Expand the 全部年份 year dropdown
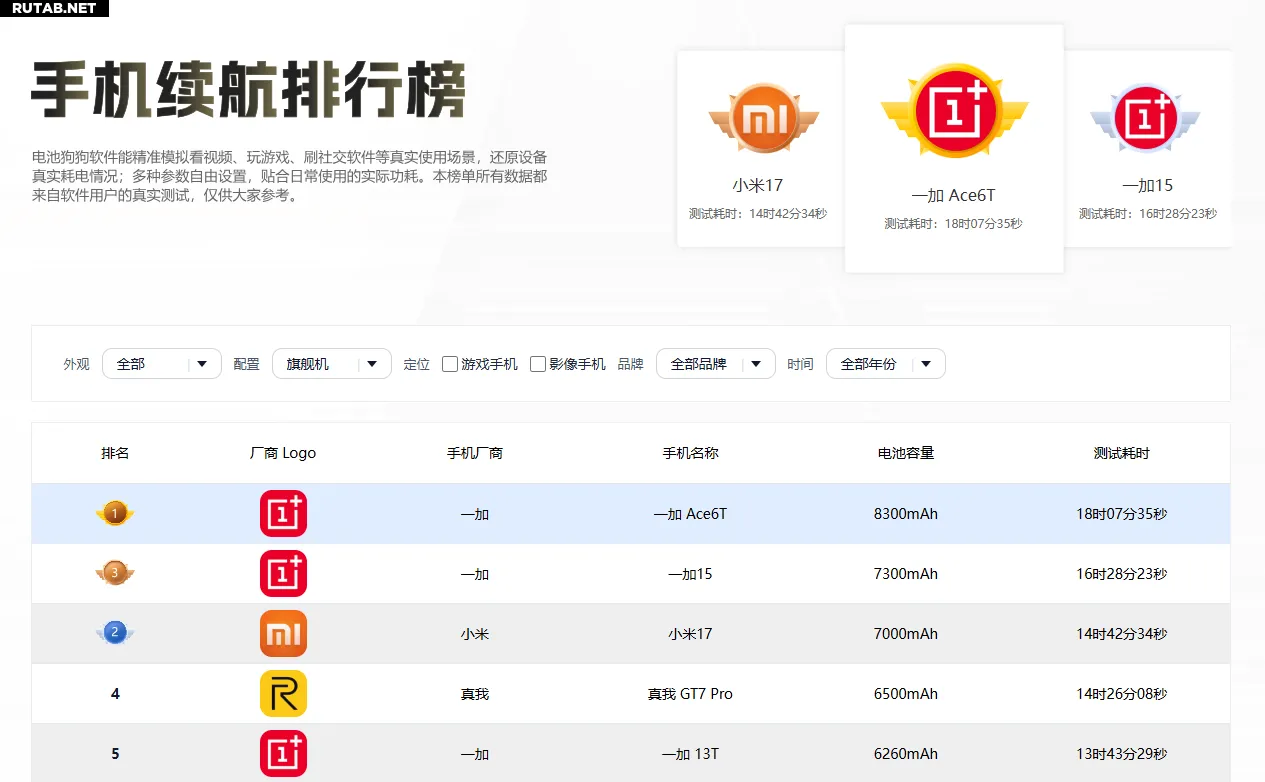Screen dimensions: 1265x782 click(x=885, y=364)
